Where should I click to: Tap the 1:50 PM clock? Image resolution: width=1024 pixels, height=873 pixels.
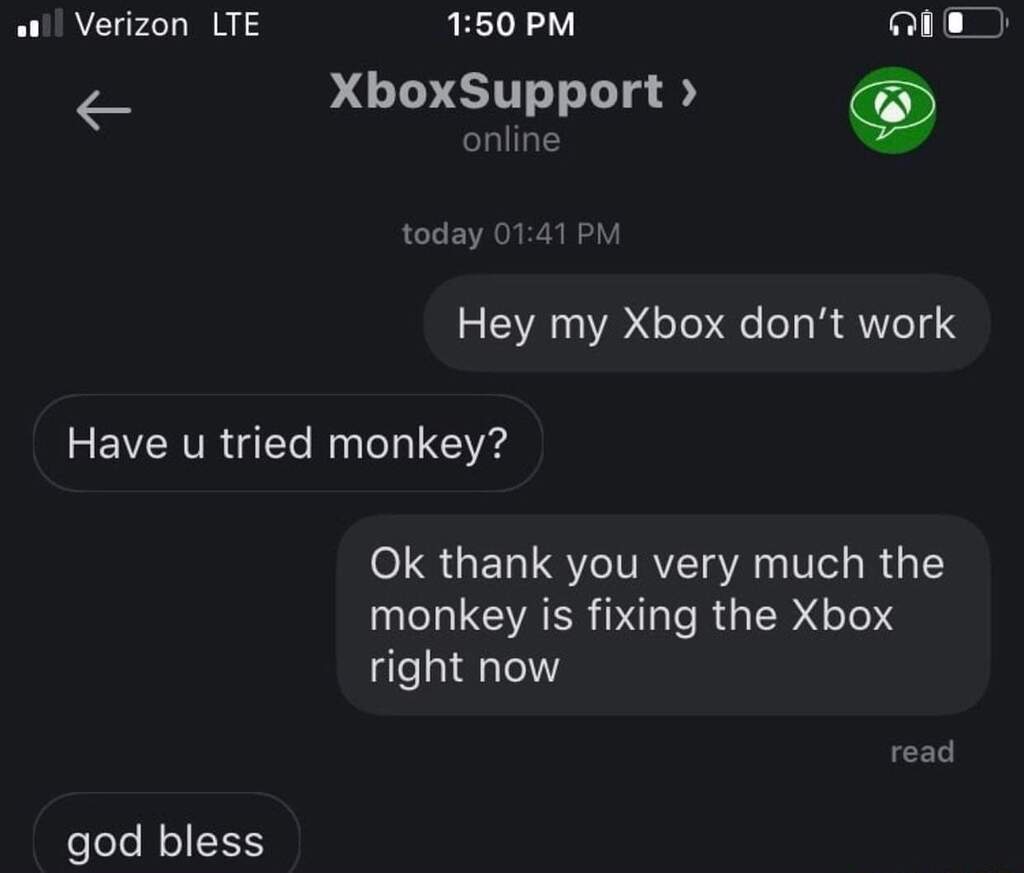tap(511, 24)
